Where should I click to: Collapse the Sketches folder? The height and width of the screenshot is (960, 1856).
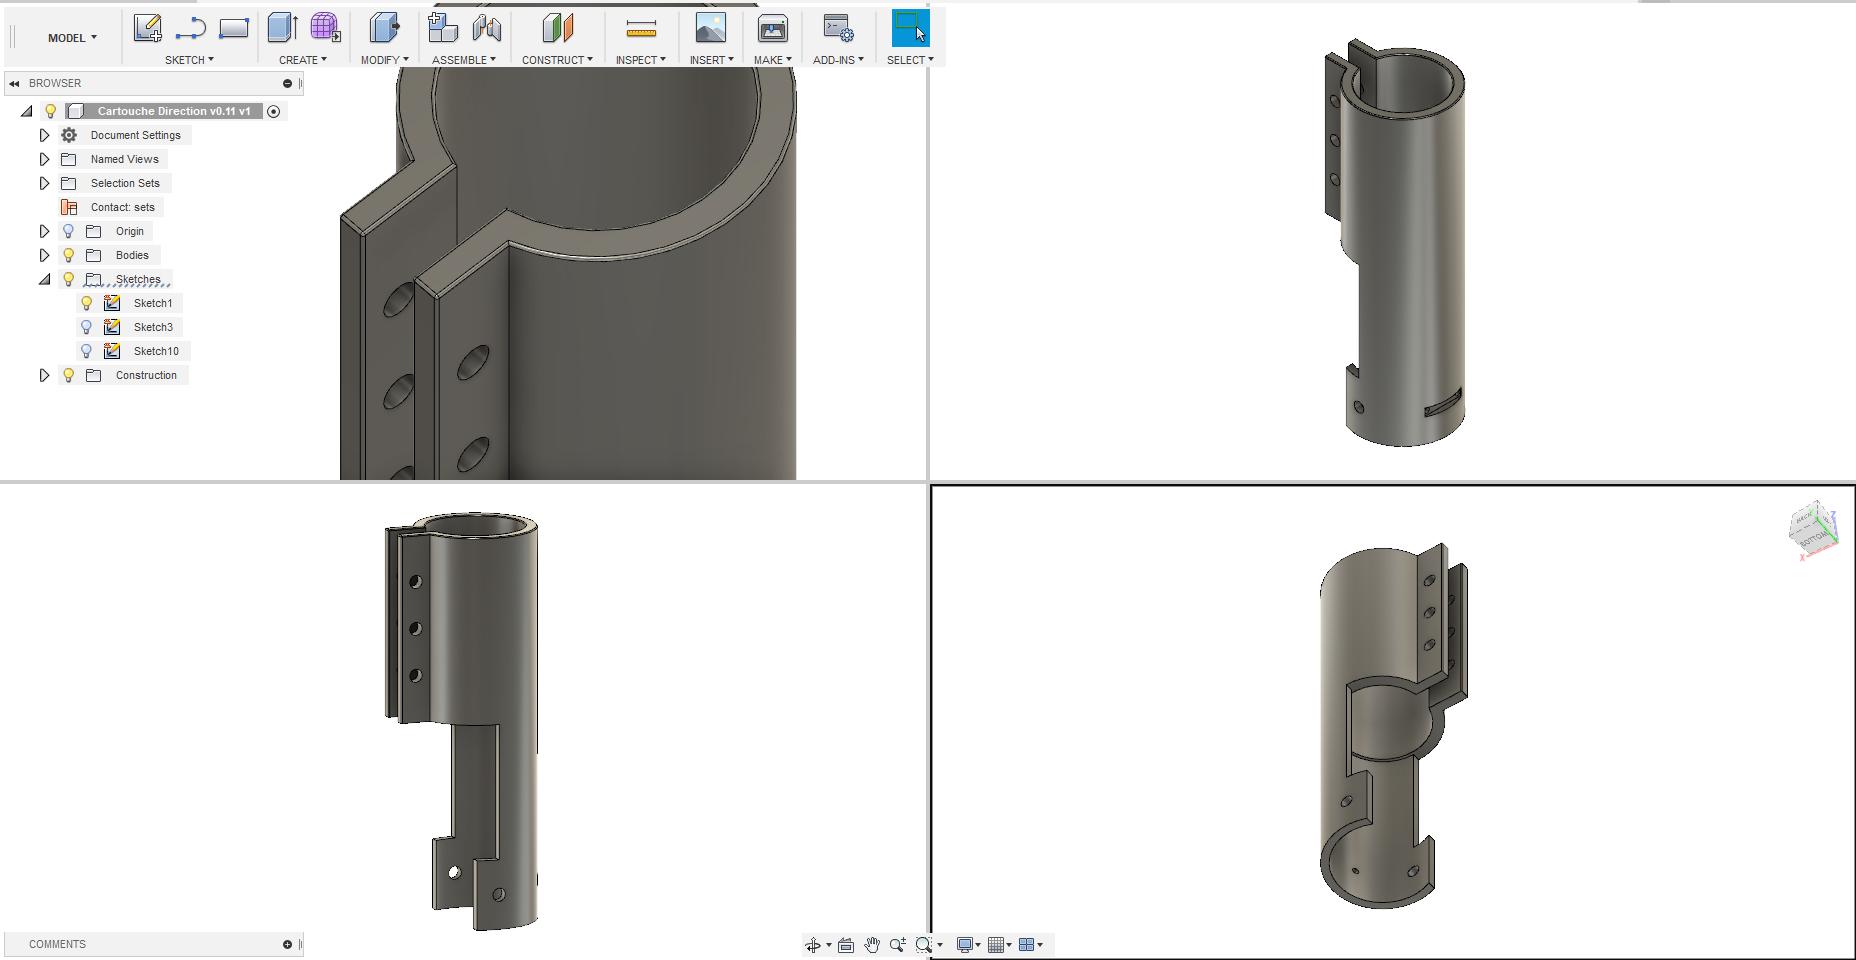pyautogui.click(x=44, y=279)
